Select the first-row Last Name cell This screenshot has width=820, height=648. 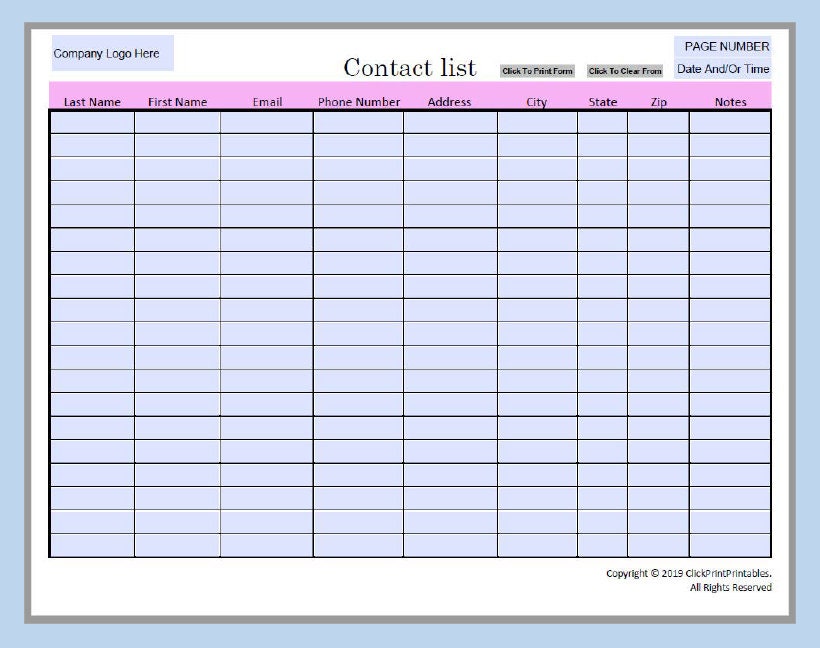pos(93,122)
